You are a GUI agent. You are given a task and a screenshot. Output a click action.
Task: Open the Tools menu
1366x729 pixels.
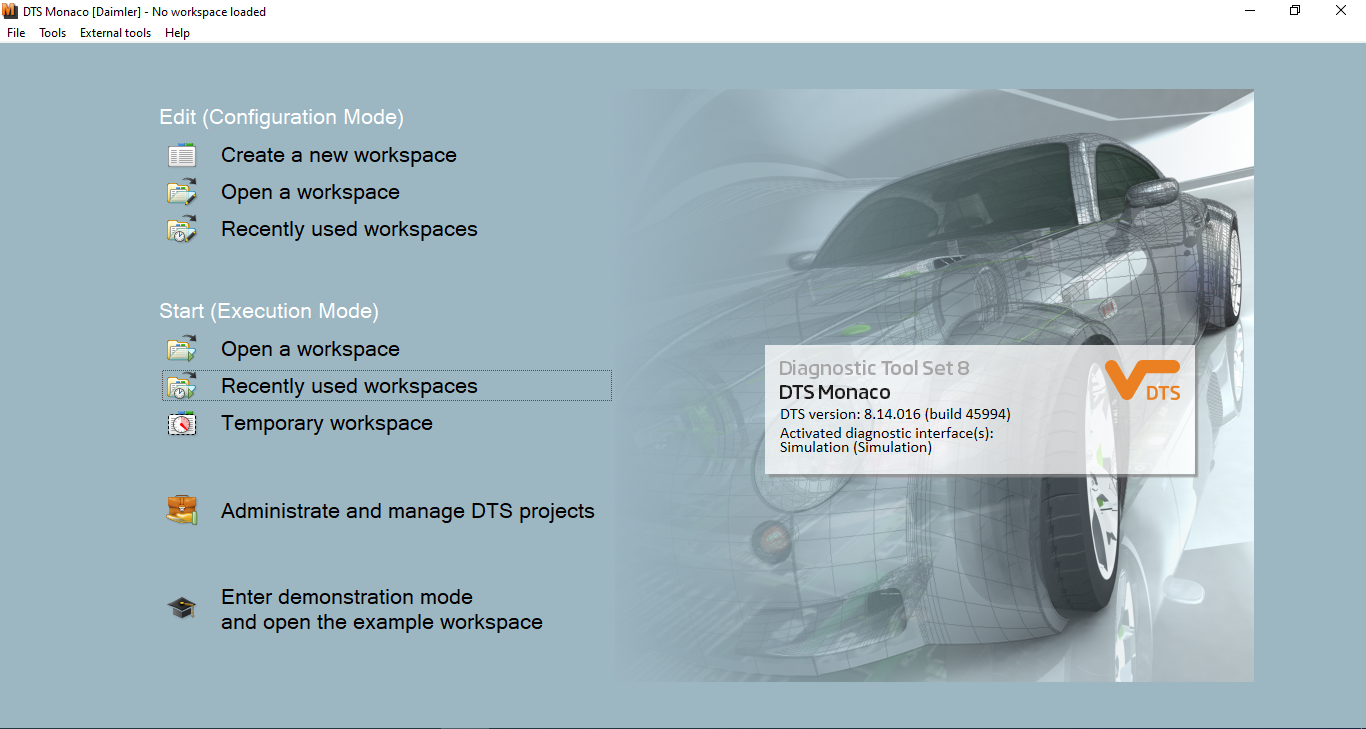pos(52,33)
